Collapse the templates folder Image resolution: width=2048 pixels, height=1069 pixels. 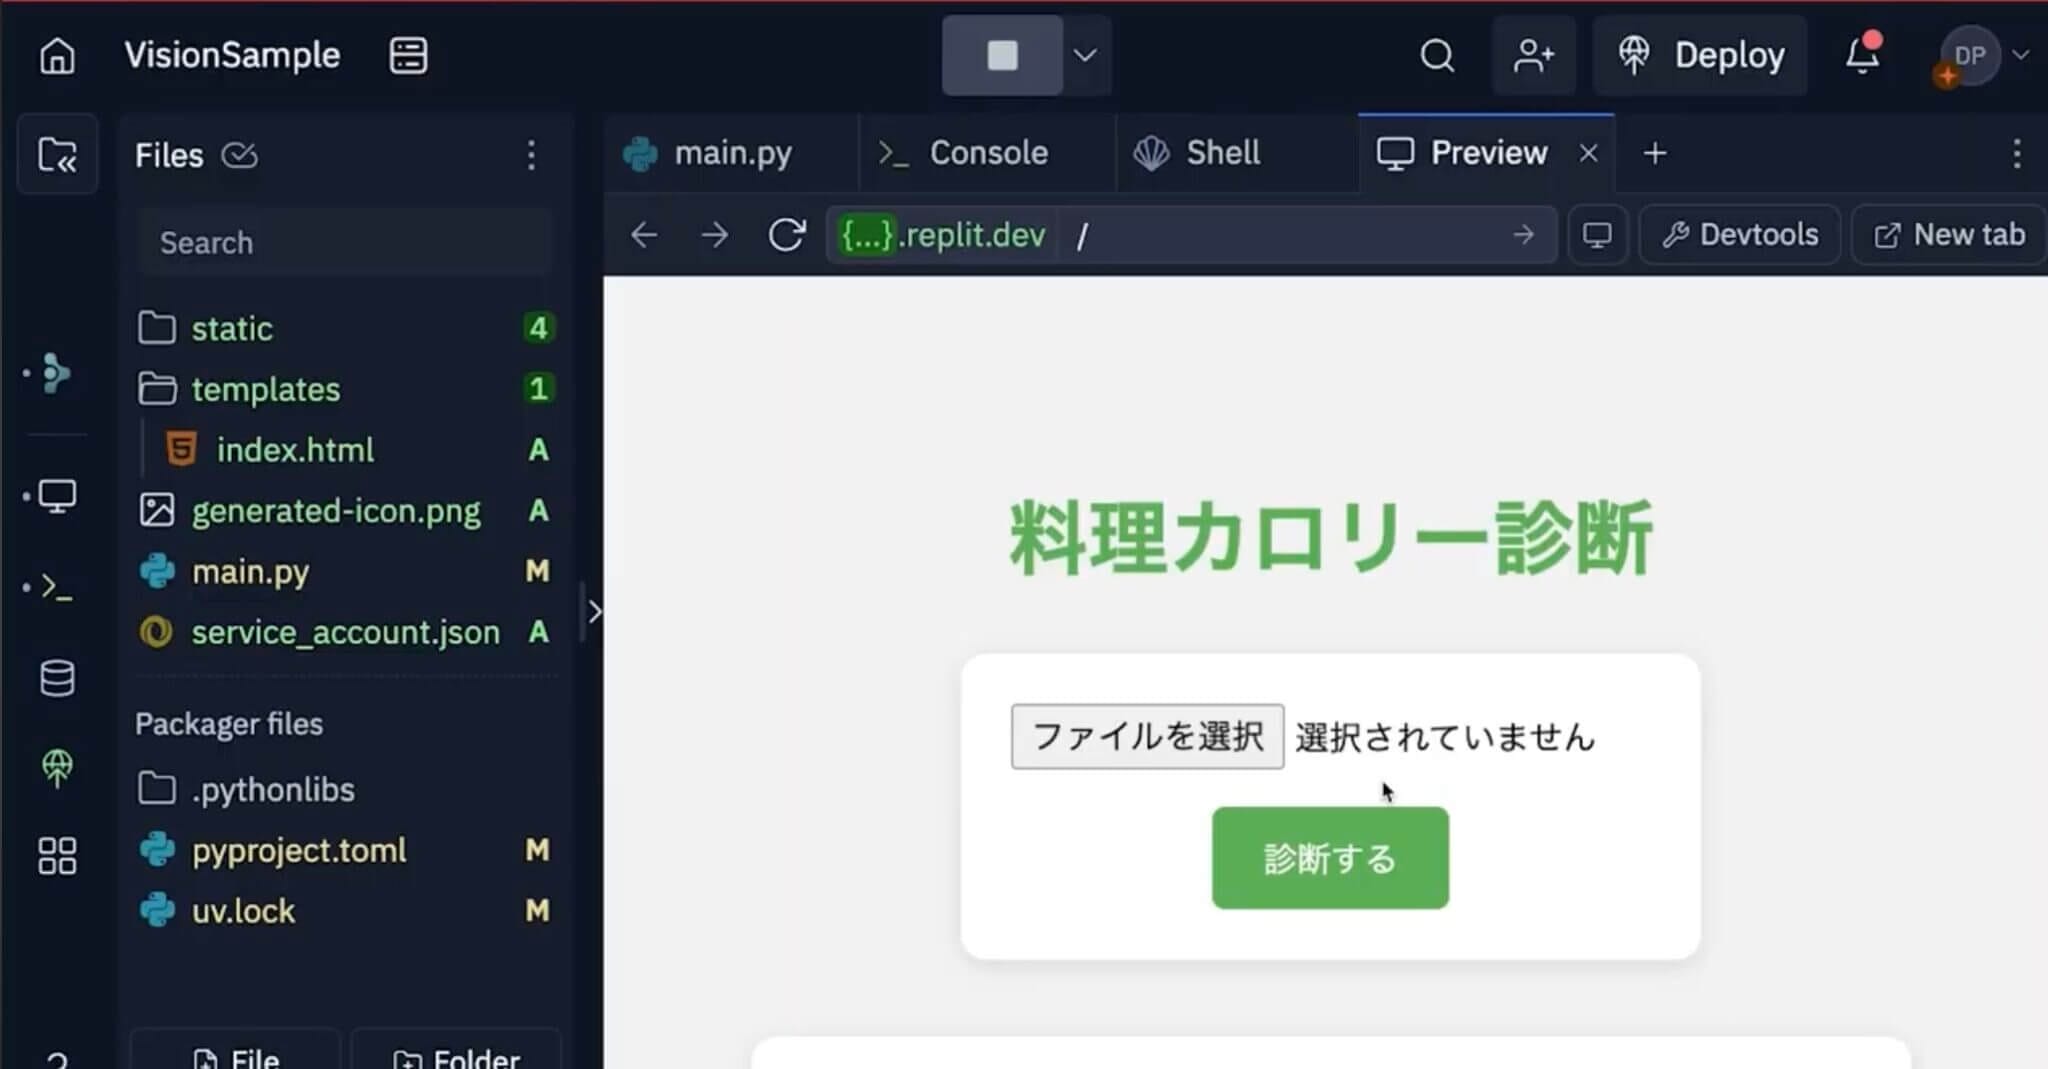(264, 389)
